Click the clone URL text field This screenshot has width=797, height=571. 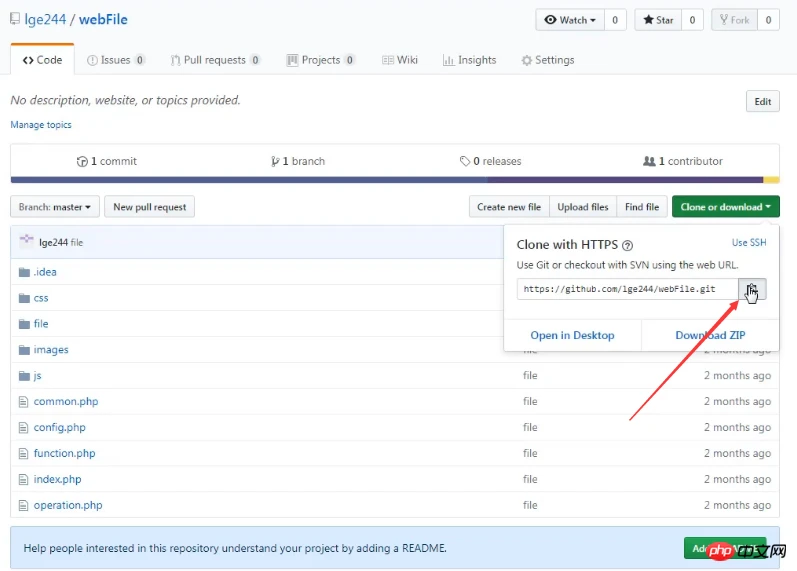click(x=627, y=289)
